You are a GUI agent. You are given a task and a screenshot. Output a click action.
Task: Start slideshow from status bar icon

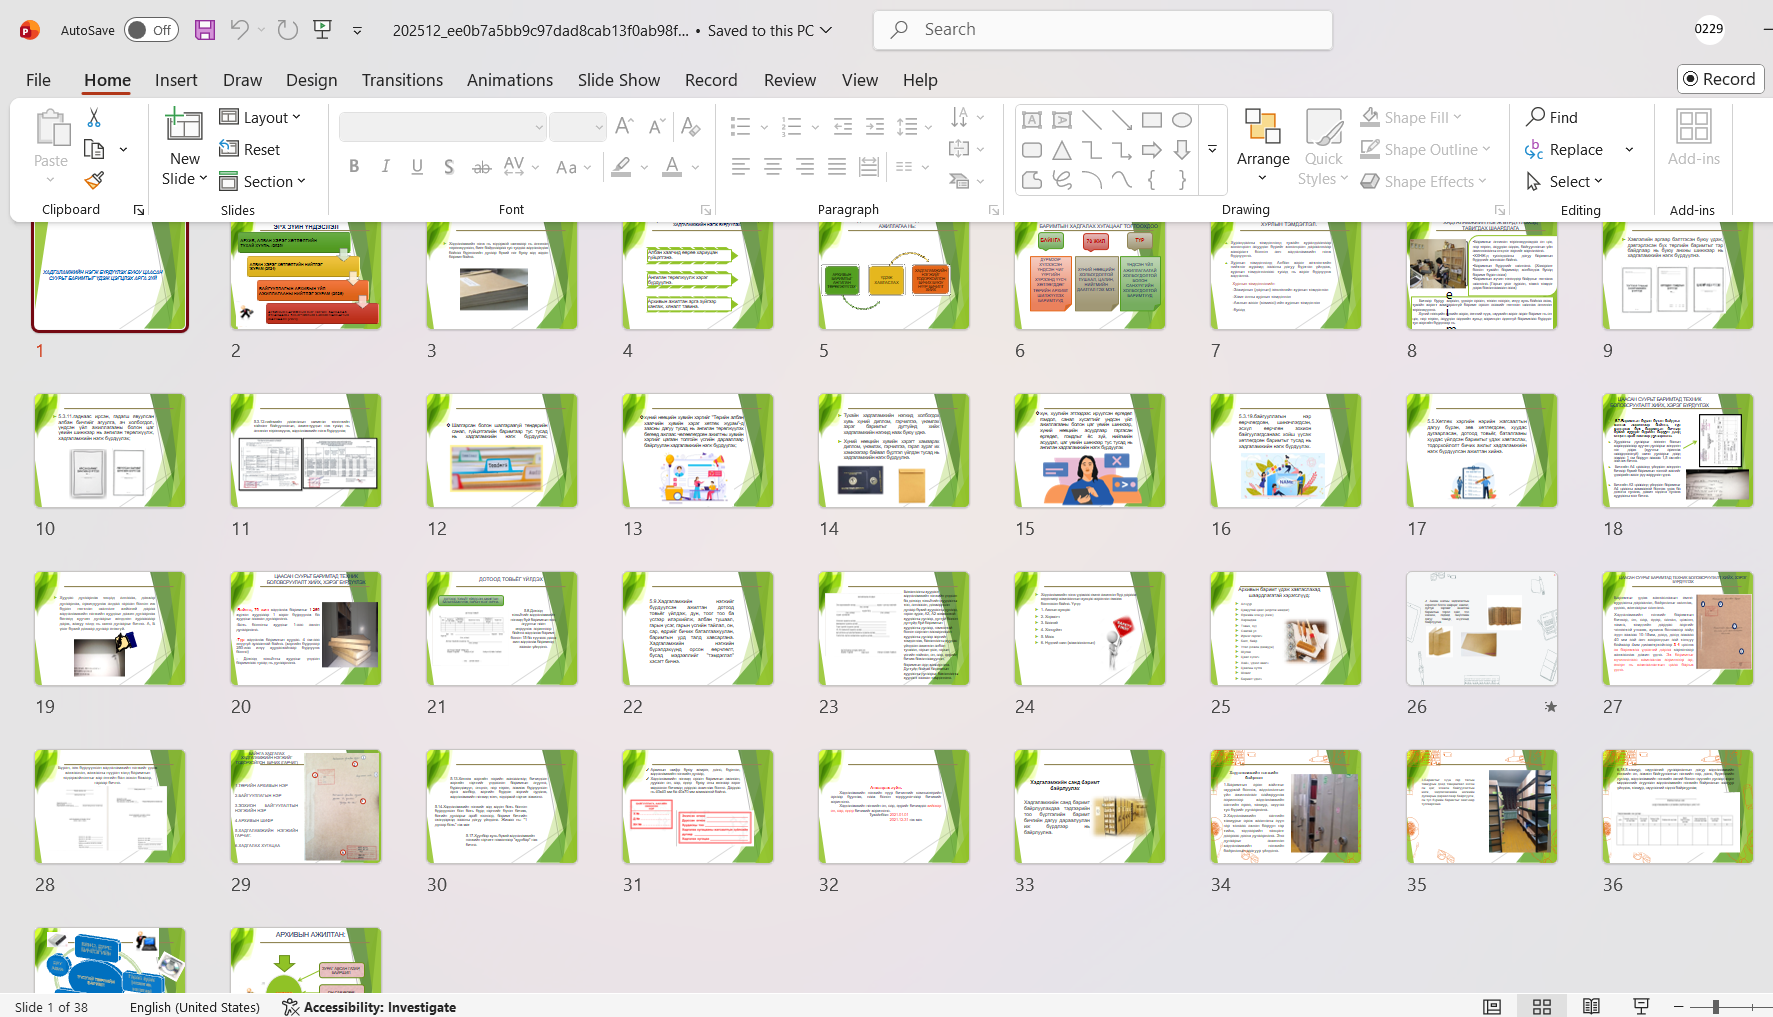1641,1006
